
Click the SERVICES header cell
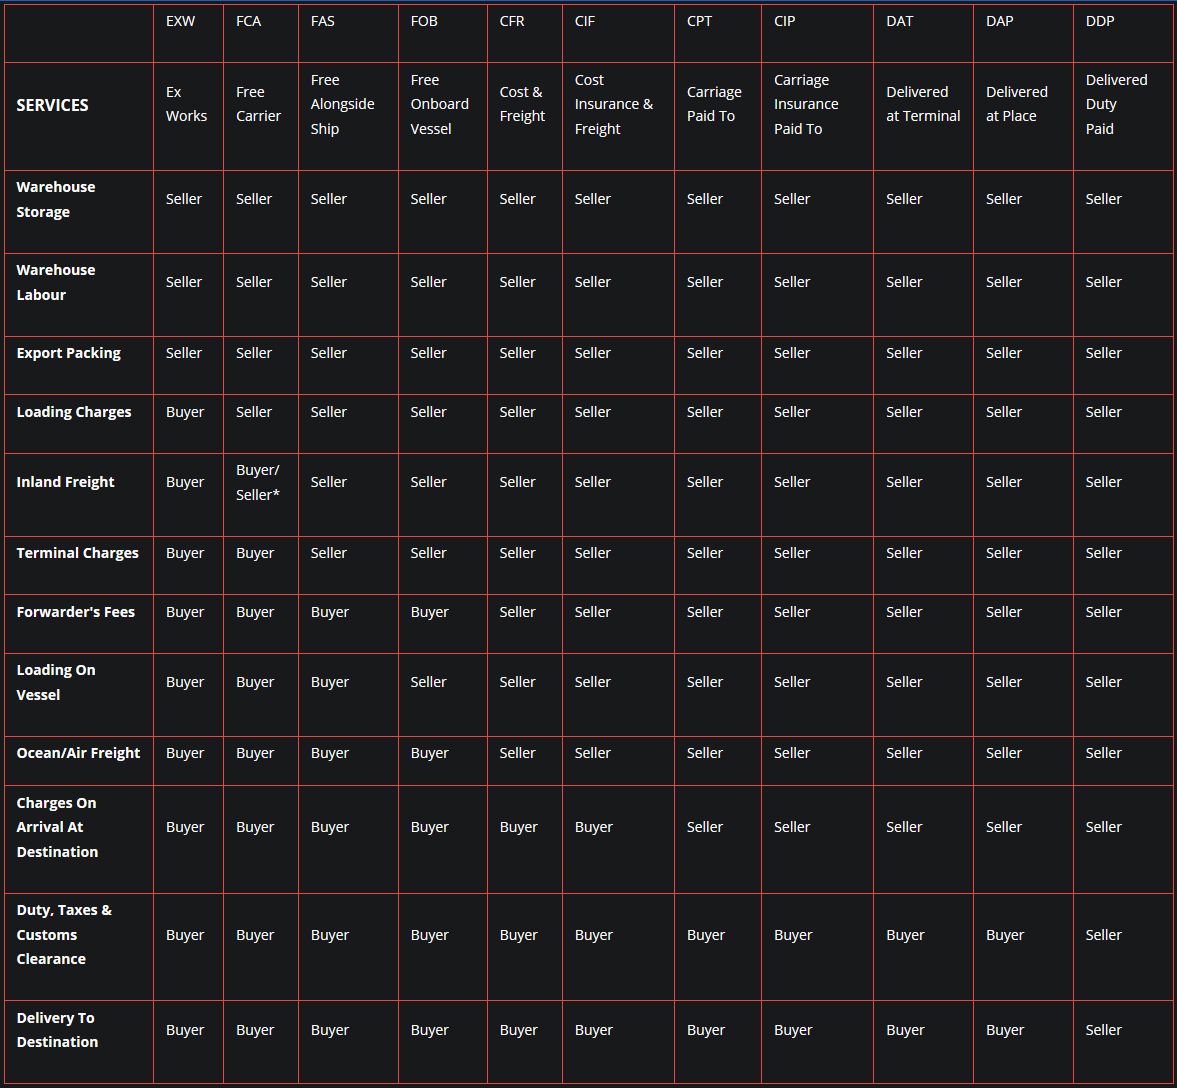pos(53,105)
